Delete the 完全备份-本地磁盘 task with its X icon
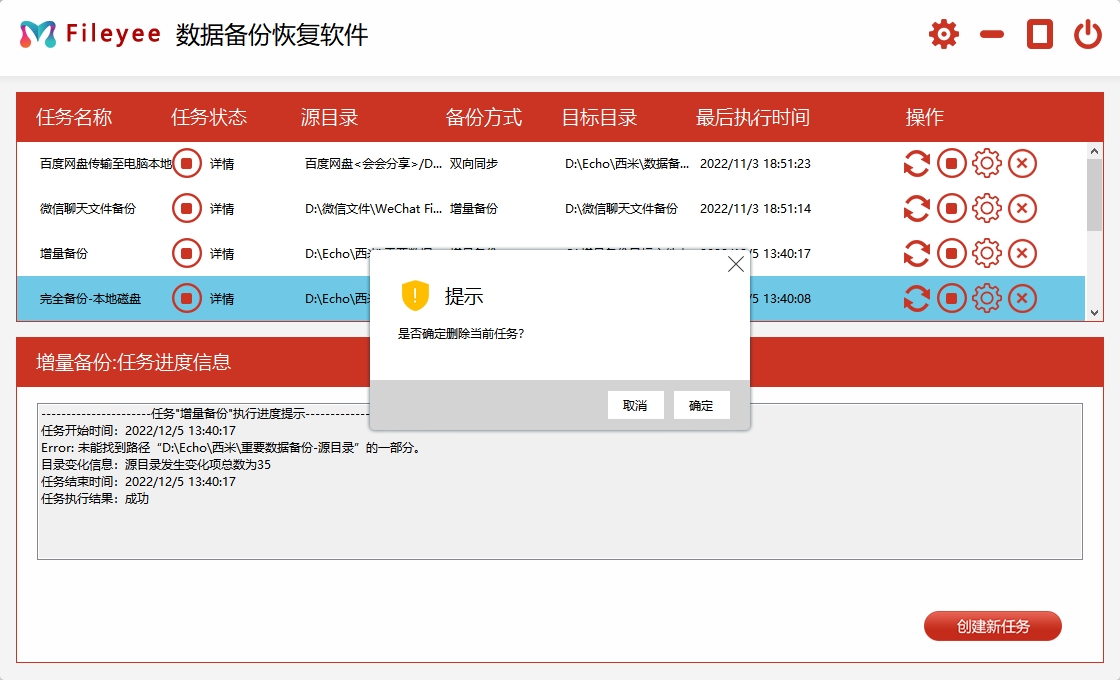This screenshot has height=680, width=1120. [1022, 298]
